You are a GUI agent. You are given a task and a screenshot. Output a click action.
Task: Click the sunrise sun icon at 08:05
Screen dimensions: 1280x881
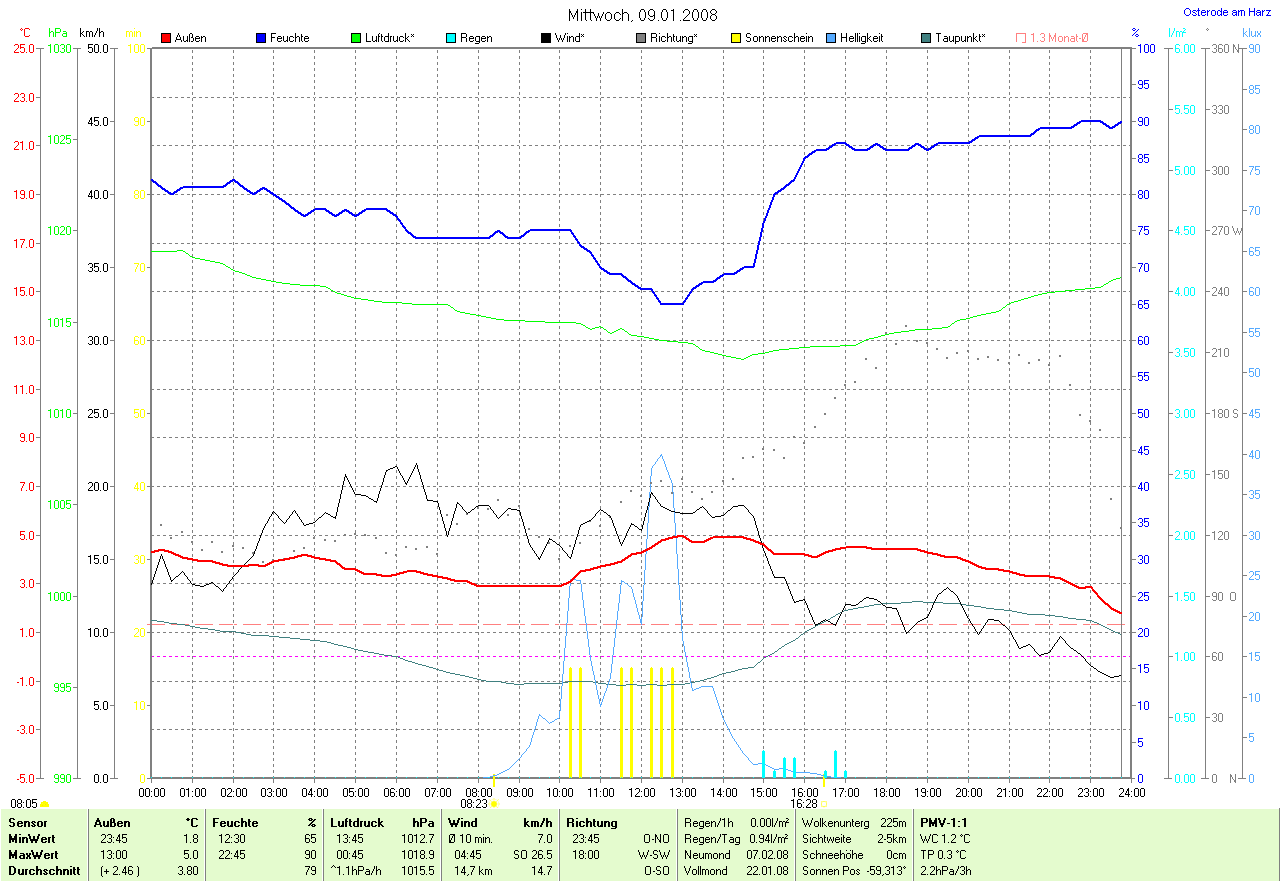(44, 804)
